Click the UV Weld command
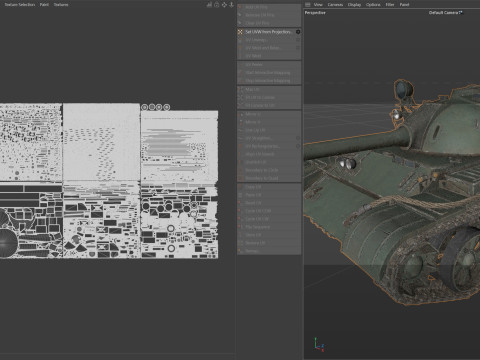This screenshot has height=360, width=480. tap(269, 56)
